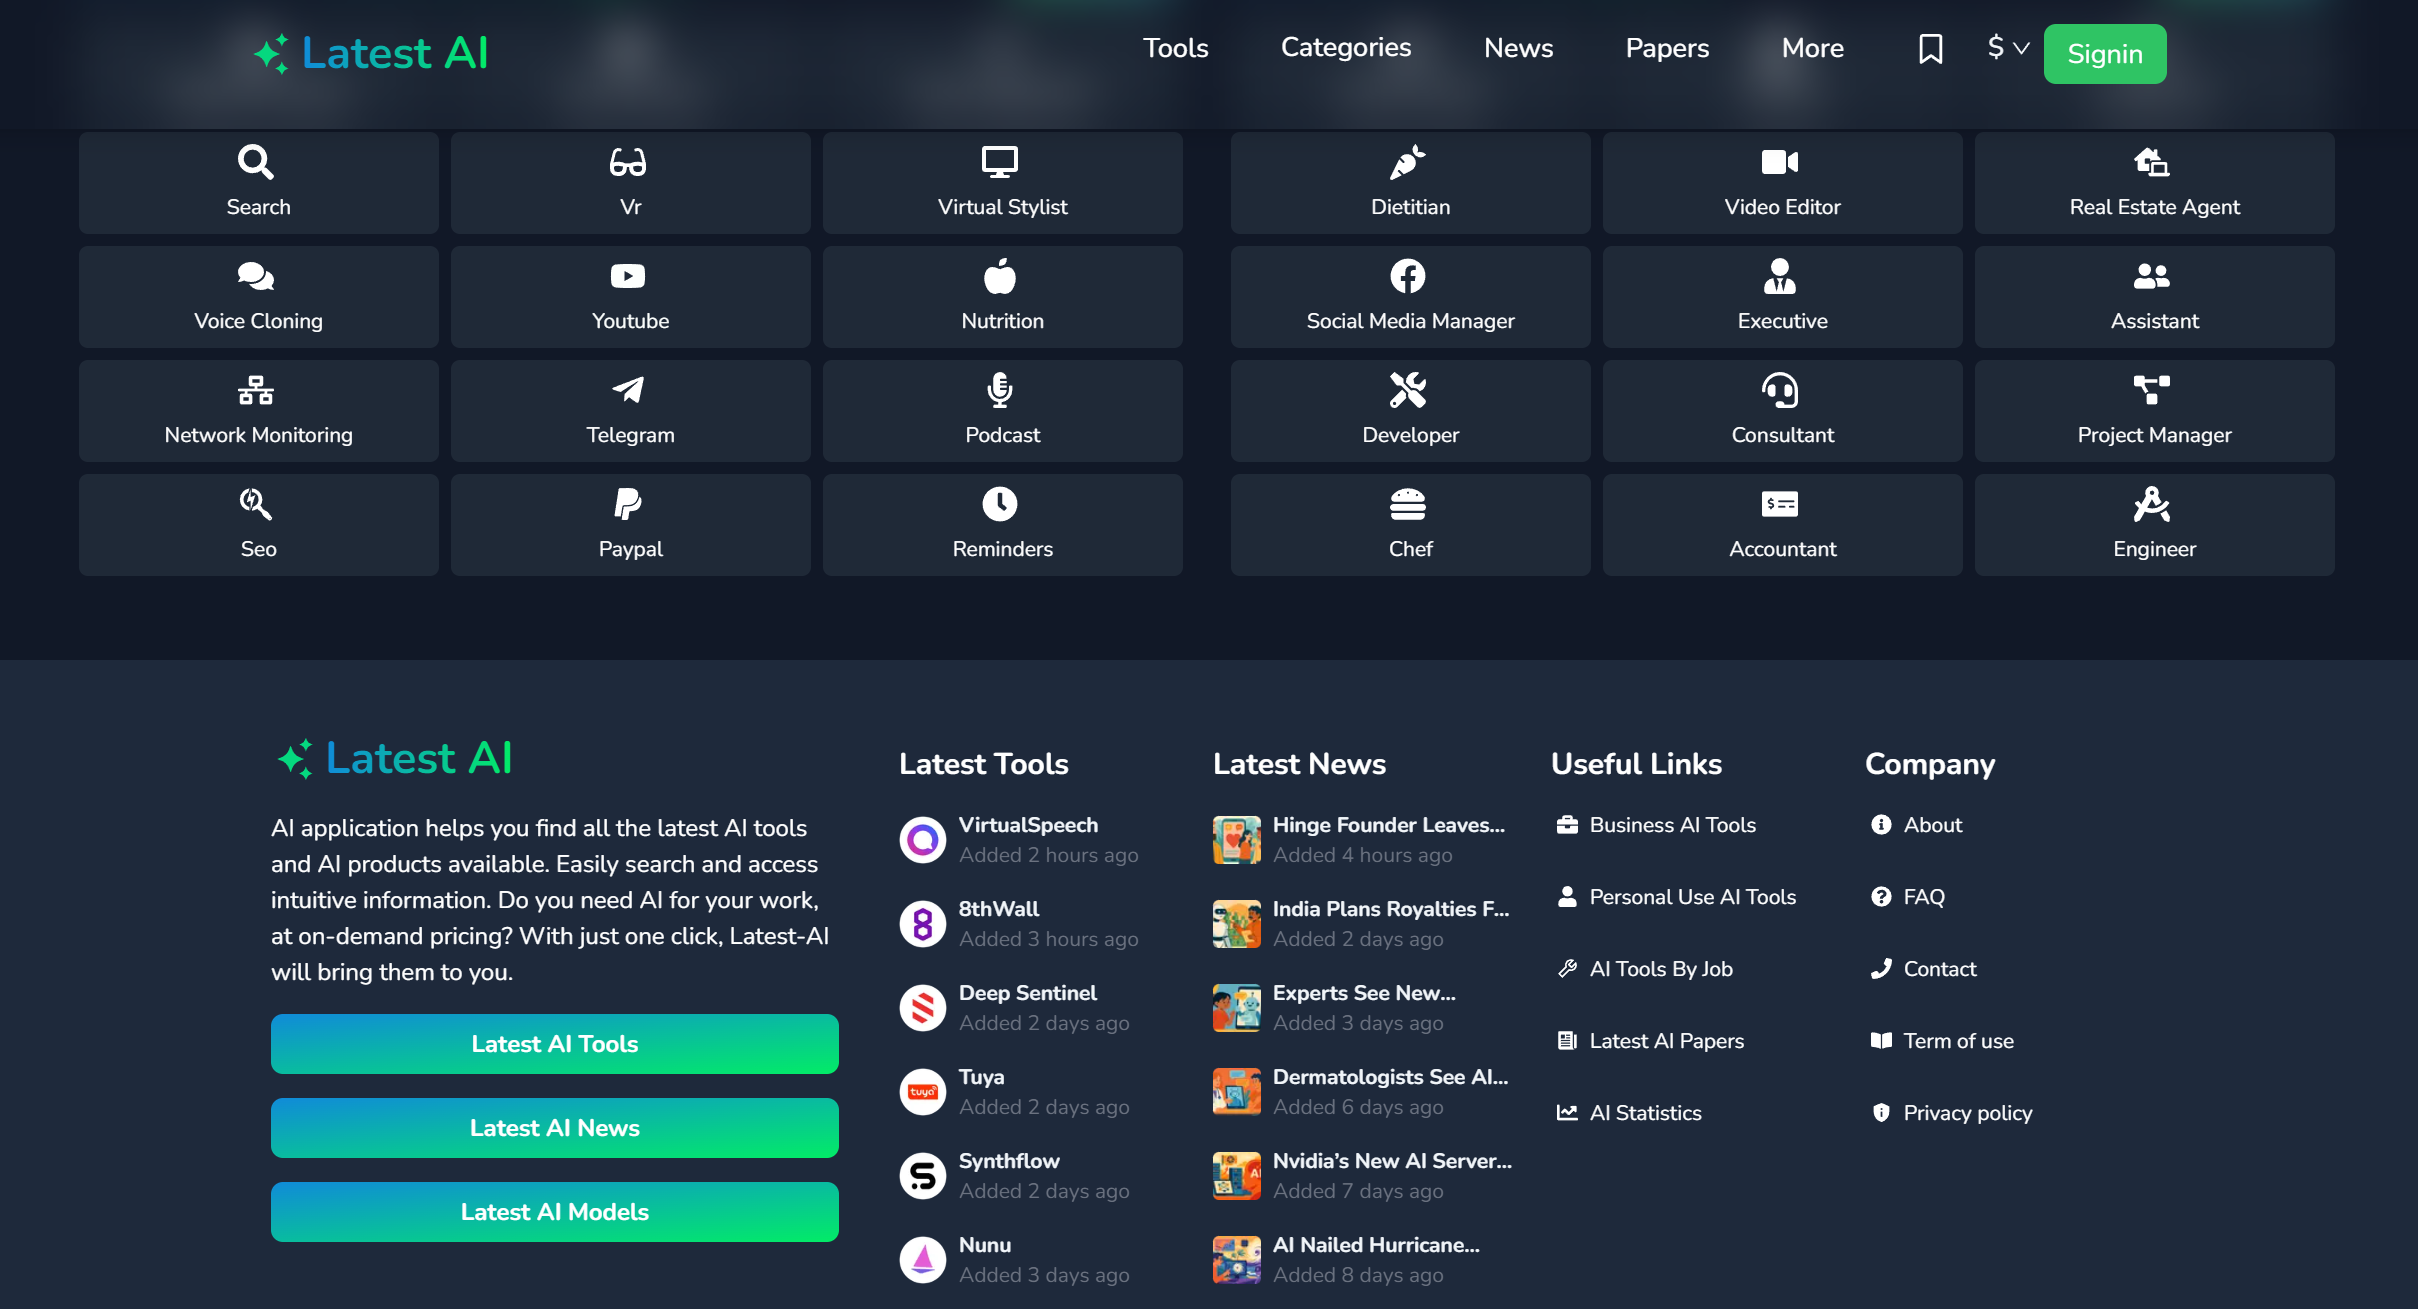
Task: Open Network Monitoring category
Action: [258, 411]
